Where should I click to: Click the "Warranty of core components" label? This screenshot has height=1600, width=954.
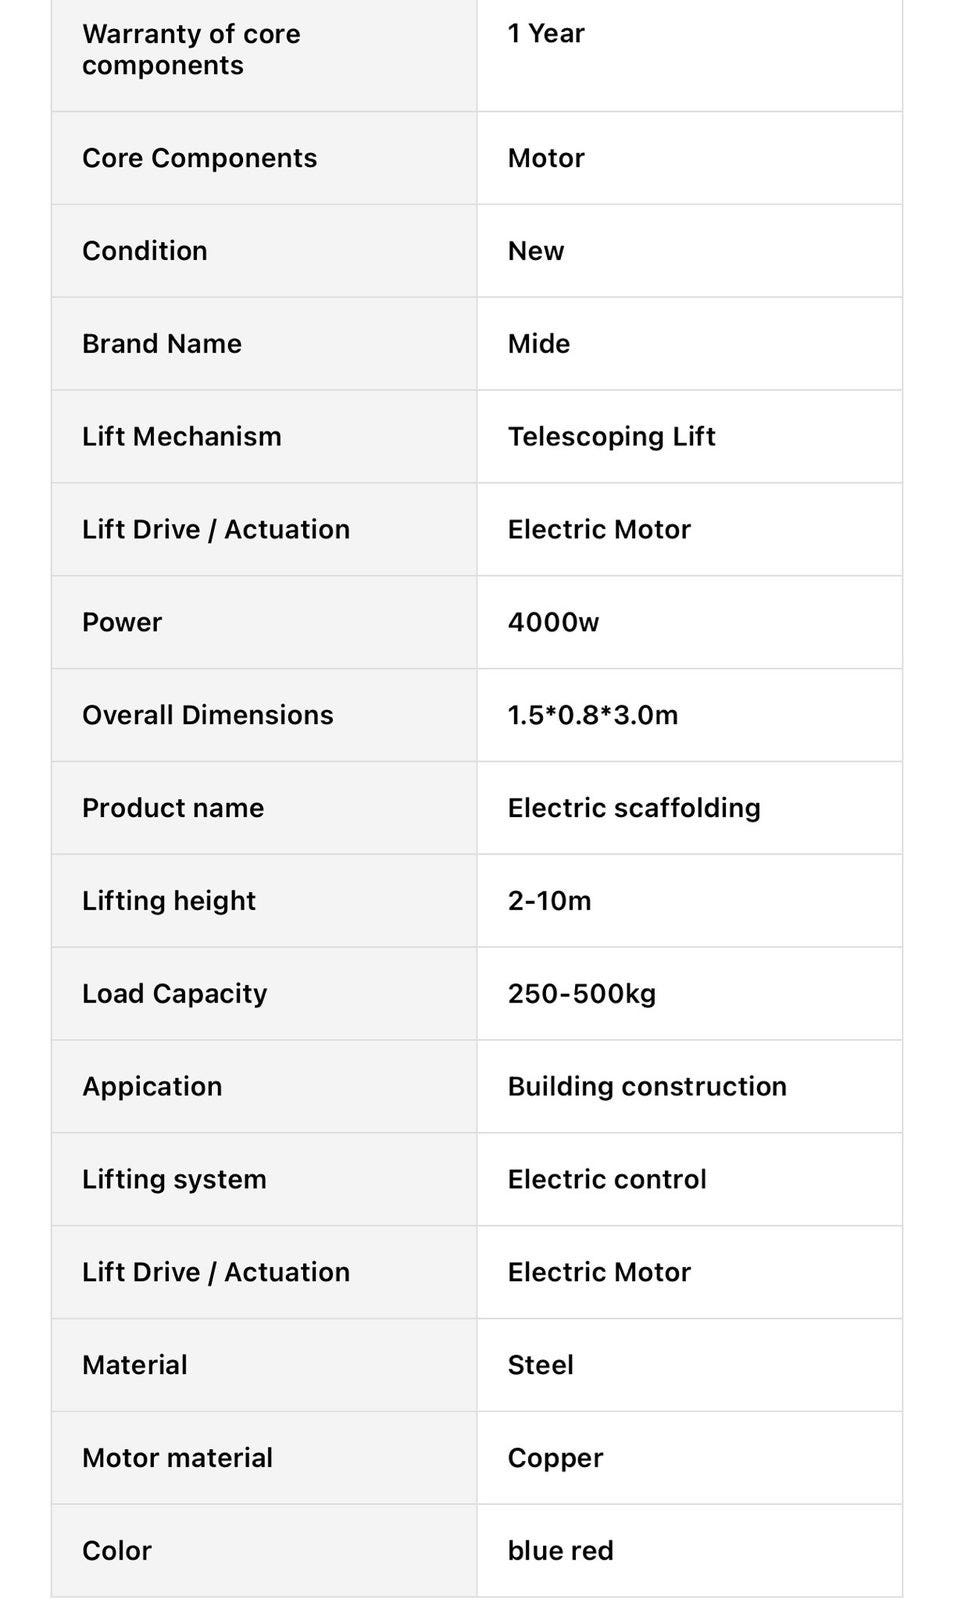[x=191, y=49]
